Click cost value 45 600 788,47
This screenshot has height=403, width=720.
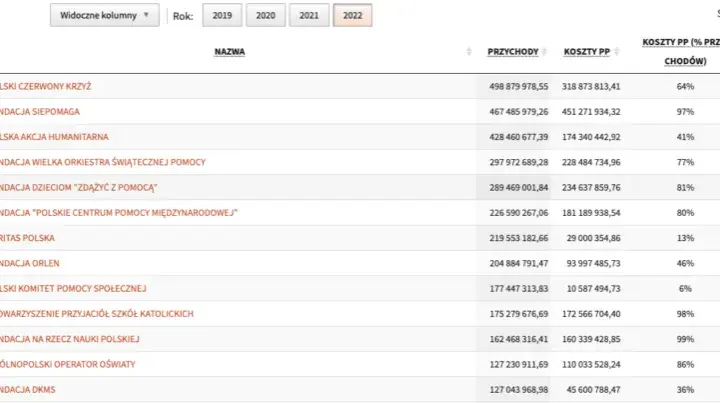[593, 389]
